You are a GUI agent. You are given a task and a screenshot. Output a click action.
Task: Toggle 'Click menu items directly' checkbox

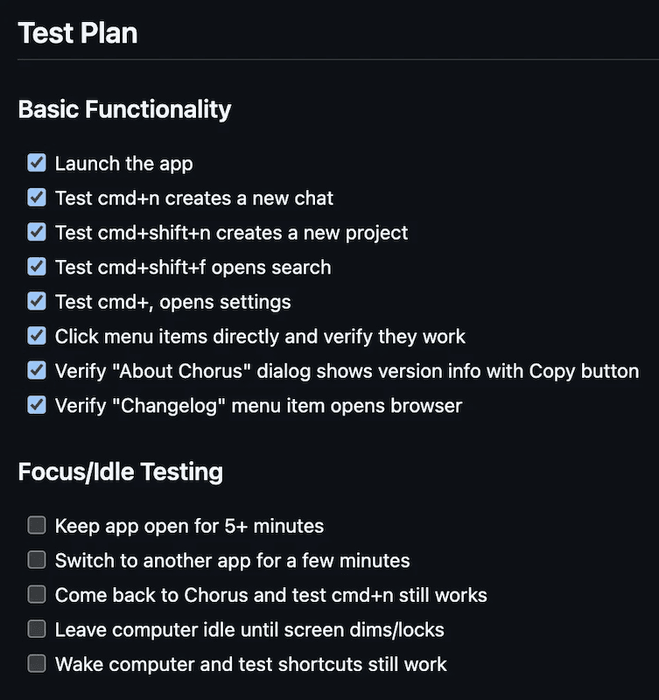[x=37, y=336]
